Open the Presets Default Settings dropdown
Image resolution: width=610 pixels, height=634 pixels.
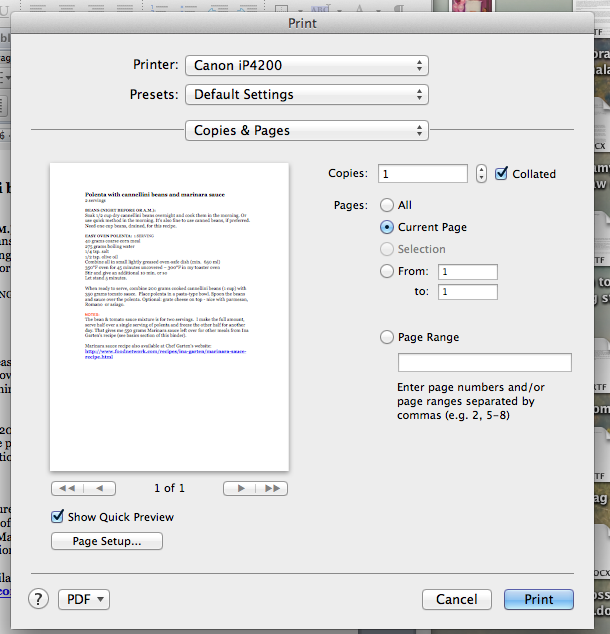[x=306, y=95]
